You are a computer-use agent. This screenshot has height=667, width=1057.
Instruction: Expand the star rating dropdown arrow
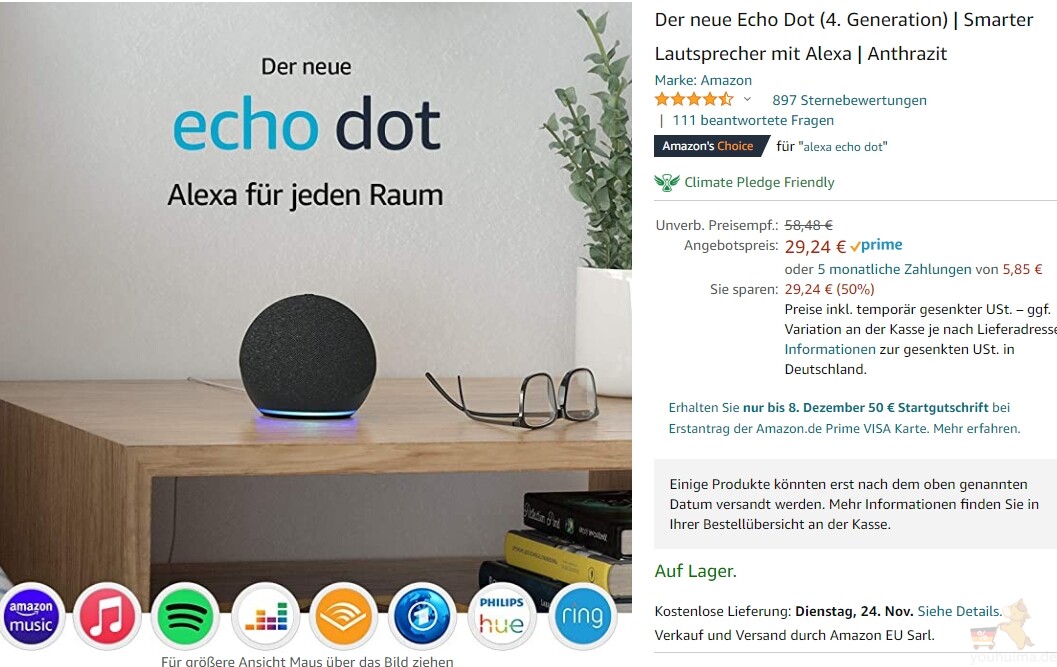click(x=747, y=99)
